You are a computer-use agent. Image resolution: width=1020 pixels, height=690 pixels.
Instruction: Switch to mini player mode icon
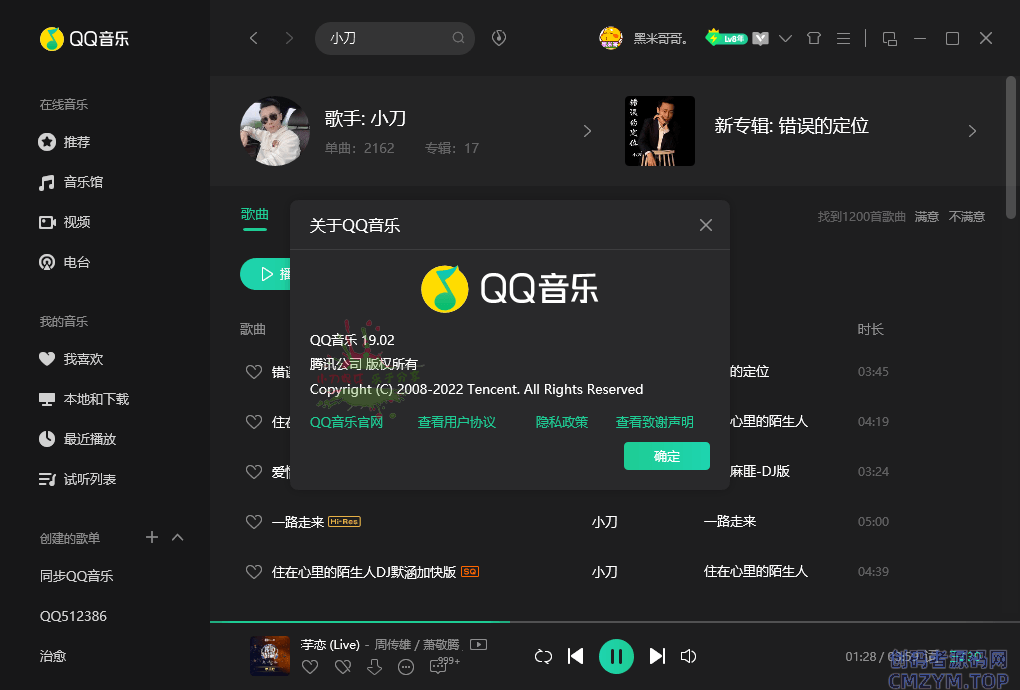[889, 38]
